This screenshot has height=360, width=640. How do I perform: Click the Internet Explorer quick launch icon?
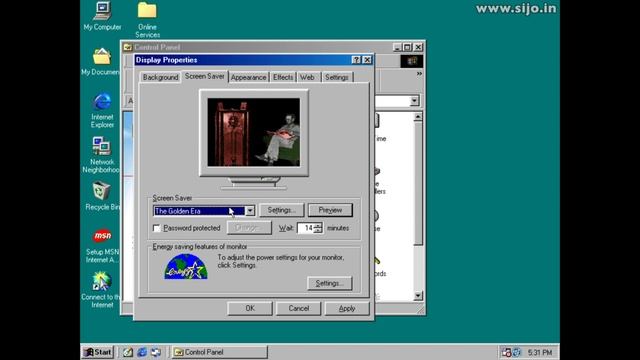pyautogui.click(x=142, y=352)
